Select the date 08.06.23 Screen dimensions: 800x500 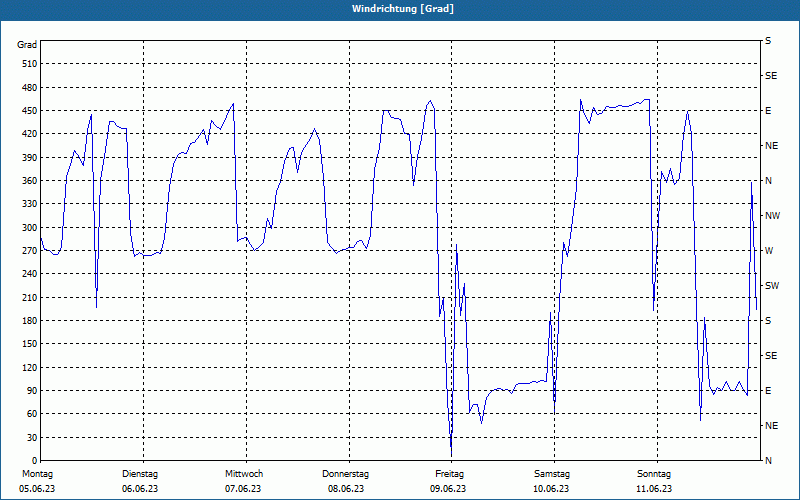tap(346, 489)
